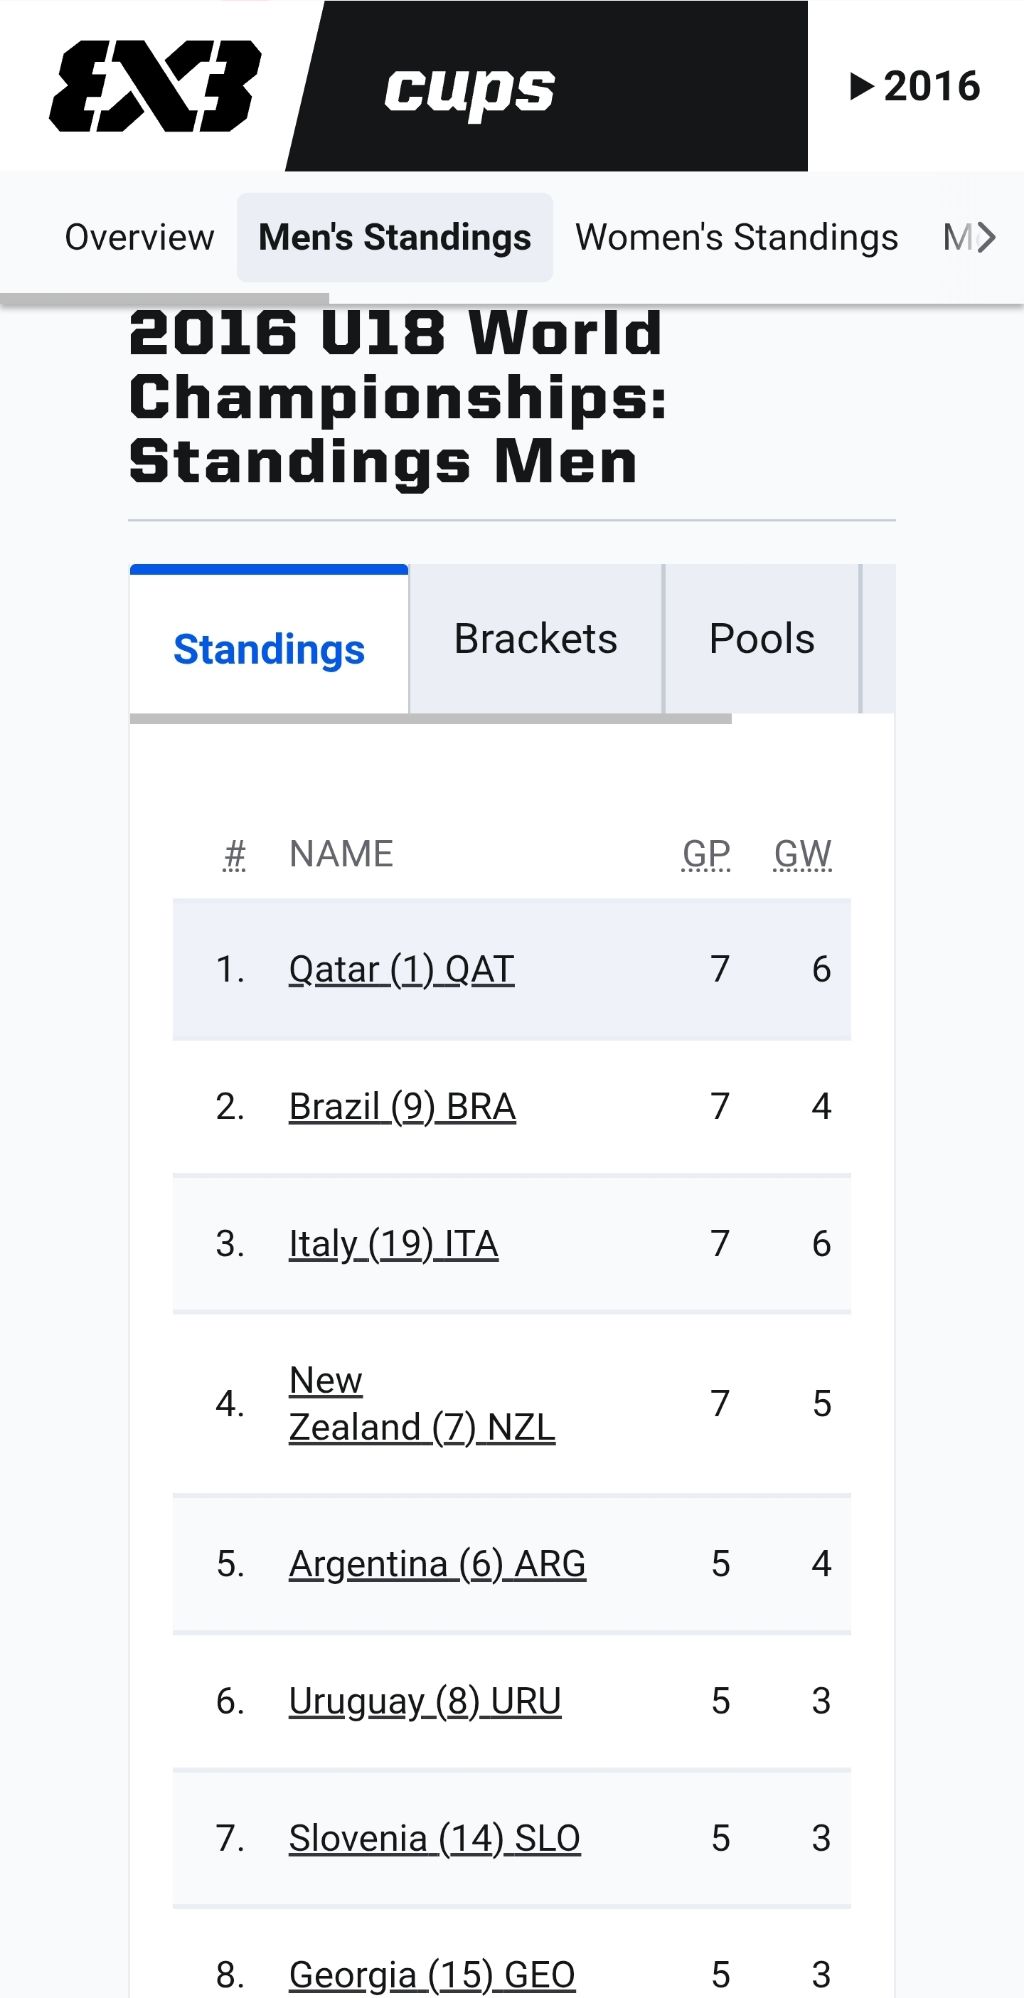Click the GP column header

coord(706,854)
